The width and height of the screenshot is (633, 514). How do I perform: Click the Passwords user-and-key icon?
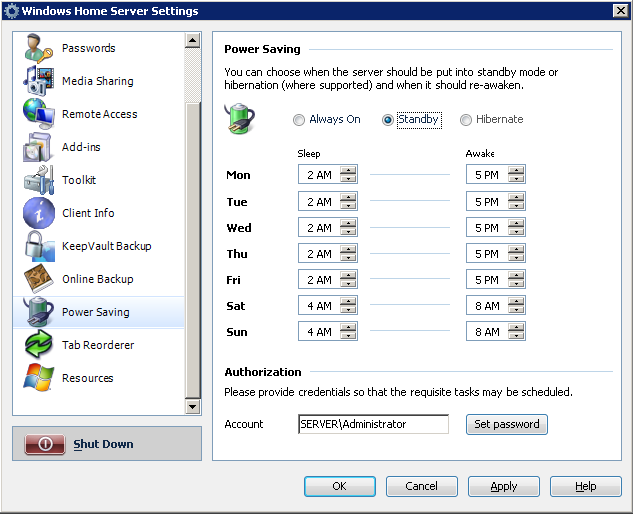[x=38, y=48]
